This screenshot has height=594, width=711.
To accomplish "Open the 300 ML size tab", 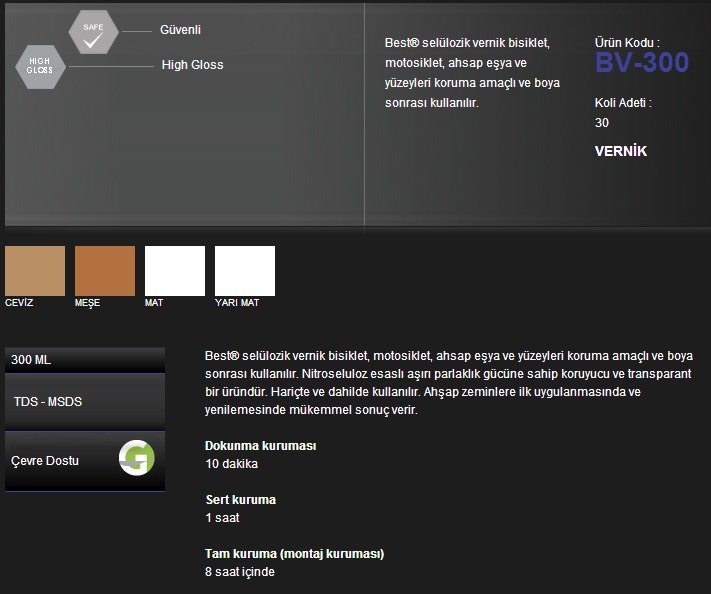I will [84, 359].
